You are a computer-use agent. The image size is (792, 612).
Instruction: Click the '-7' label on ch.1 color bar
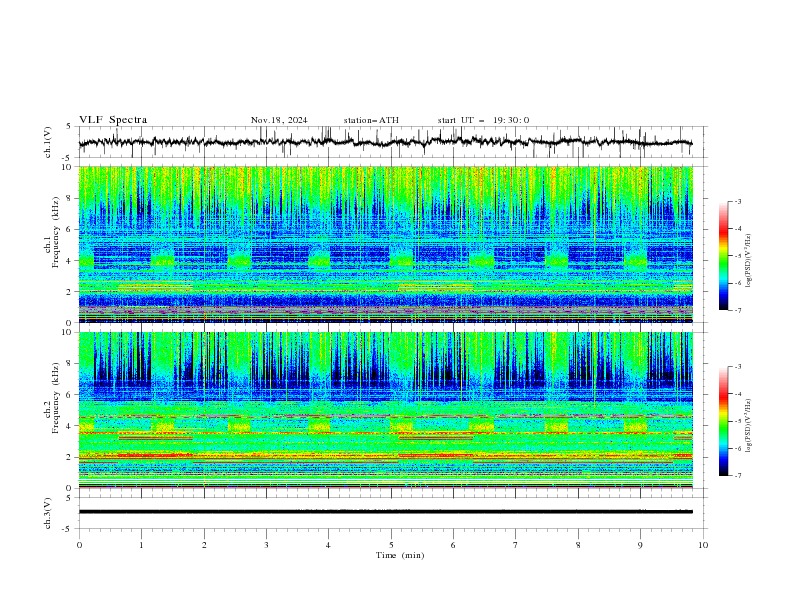tap(738, 310)
